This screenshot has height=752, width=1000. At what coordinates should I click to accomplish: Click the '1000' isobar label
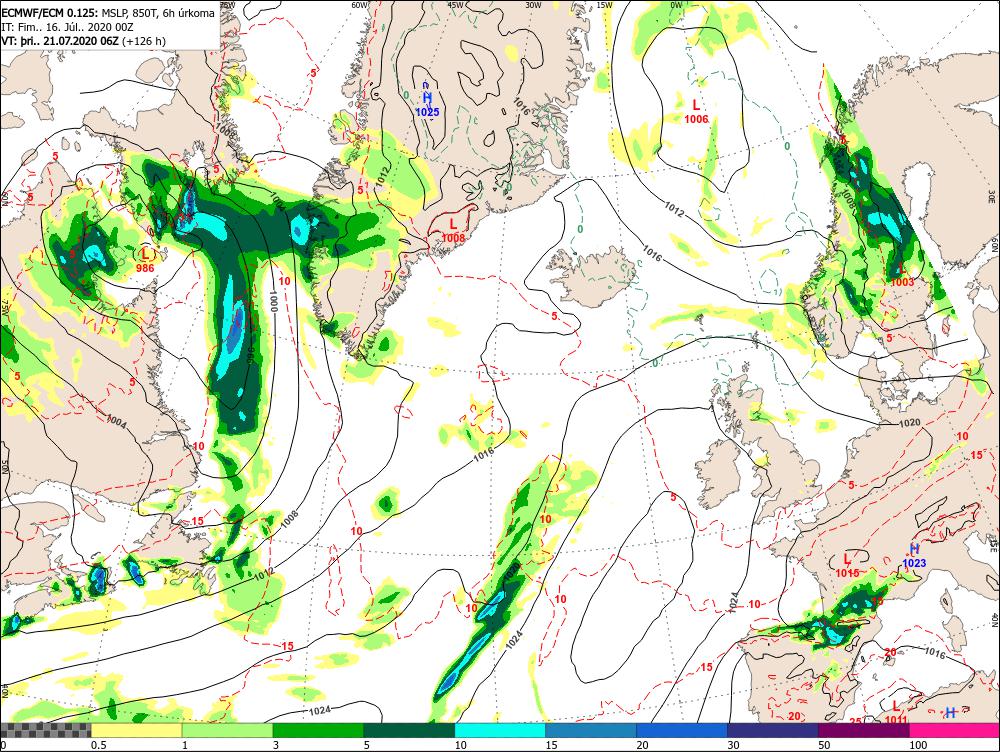273,302
